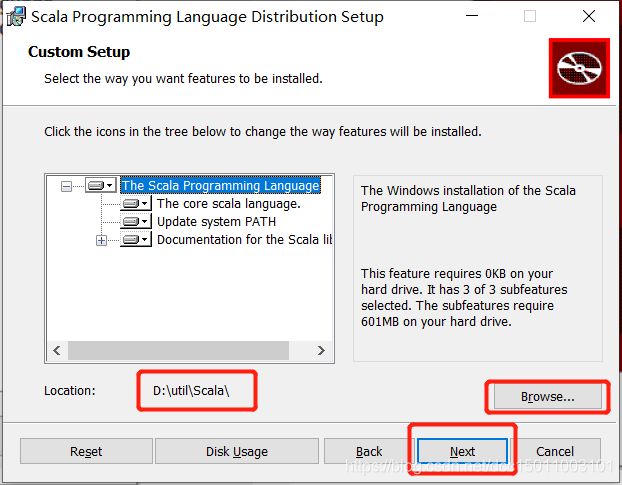
Task: Collapse The Scala Programming Language tree node
Action: [66, 186]
